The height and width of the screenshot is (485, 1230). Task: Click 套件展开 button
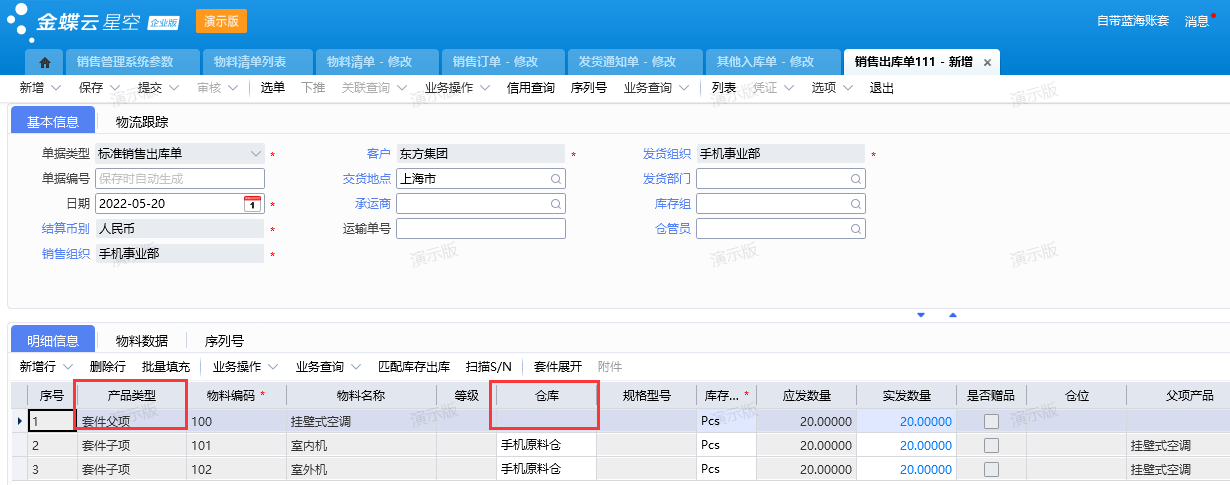click(557, 366)
